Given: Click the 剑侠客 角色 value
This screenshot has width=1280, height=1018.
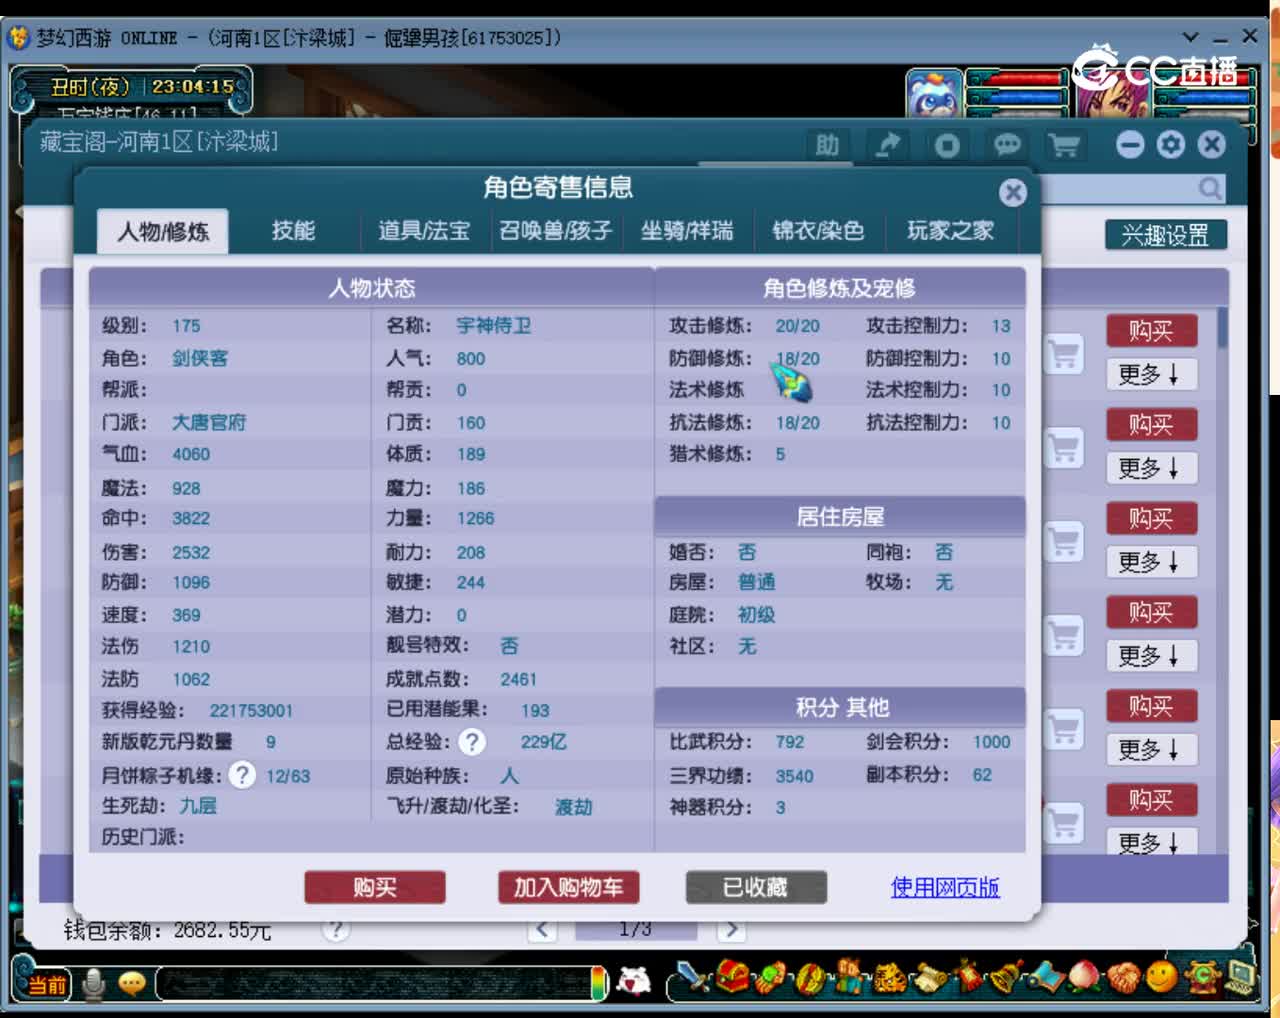Looking at the screenshot, I should [x=200, y=358].
